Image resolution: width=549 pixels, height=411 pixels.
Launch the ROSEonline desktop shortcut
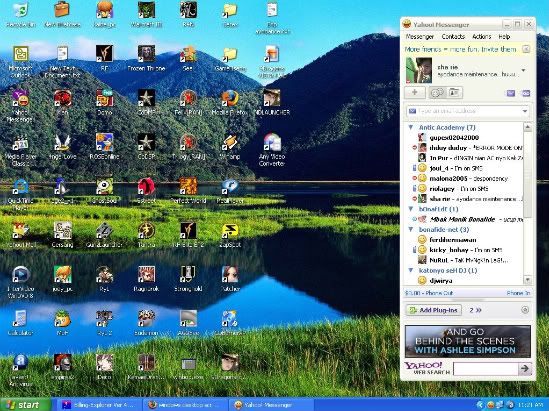[x=104, y=146]
